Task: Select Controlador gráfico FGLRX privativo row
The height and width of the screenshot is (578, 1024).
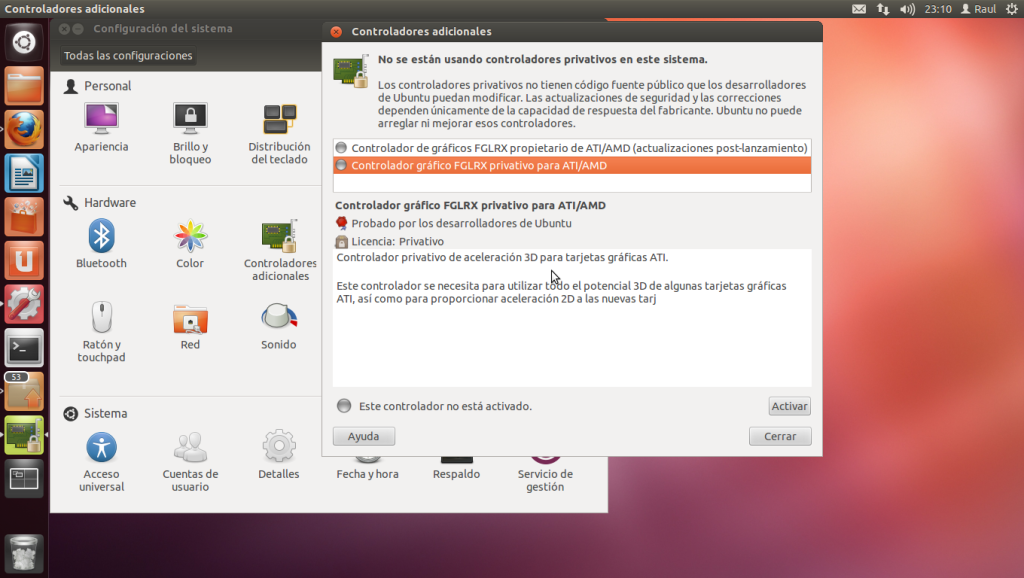Action: coord(572,165)
